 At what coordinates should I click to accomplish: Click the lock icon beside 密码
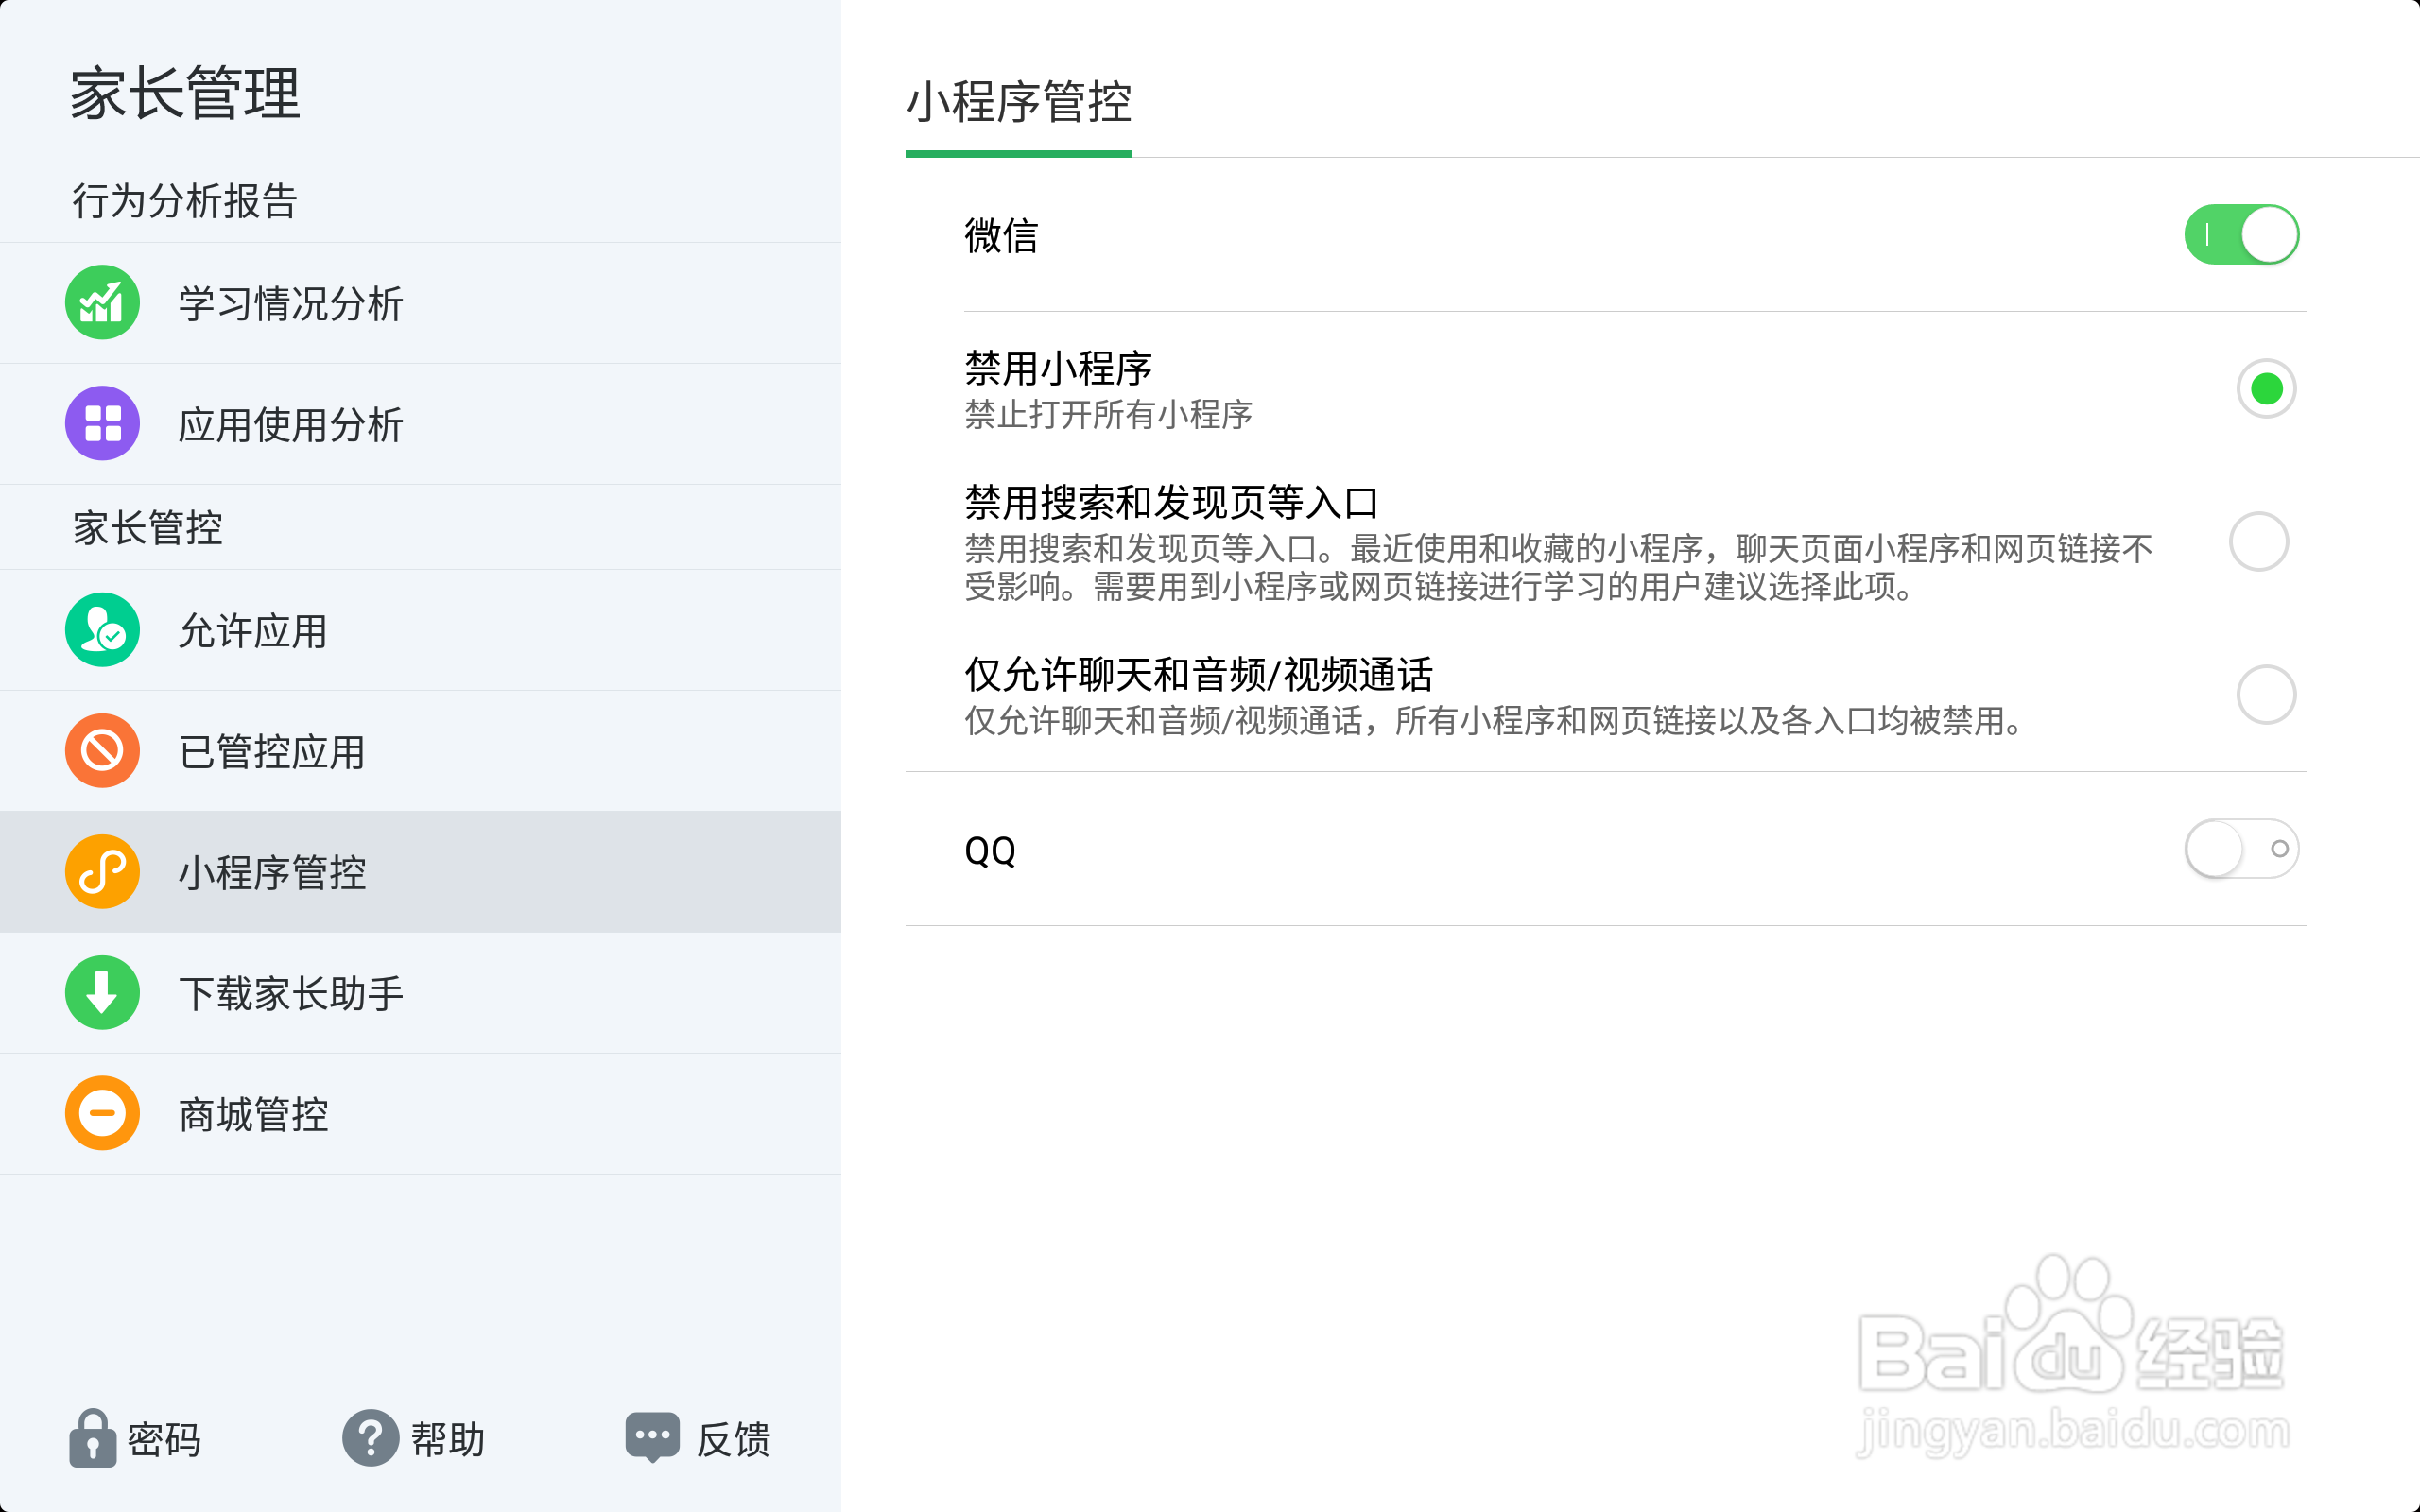(x=92, y=1439)
